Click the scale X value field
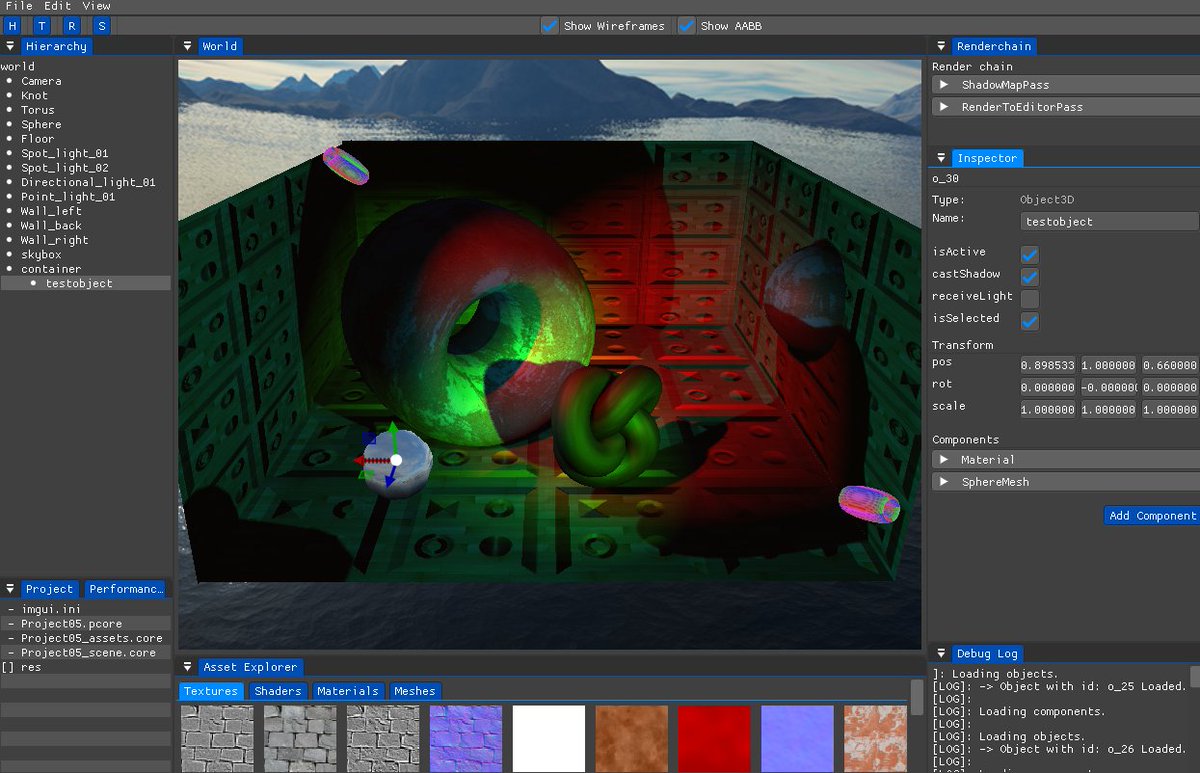Screen dimensions: 1200x773 [1047, 409]
